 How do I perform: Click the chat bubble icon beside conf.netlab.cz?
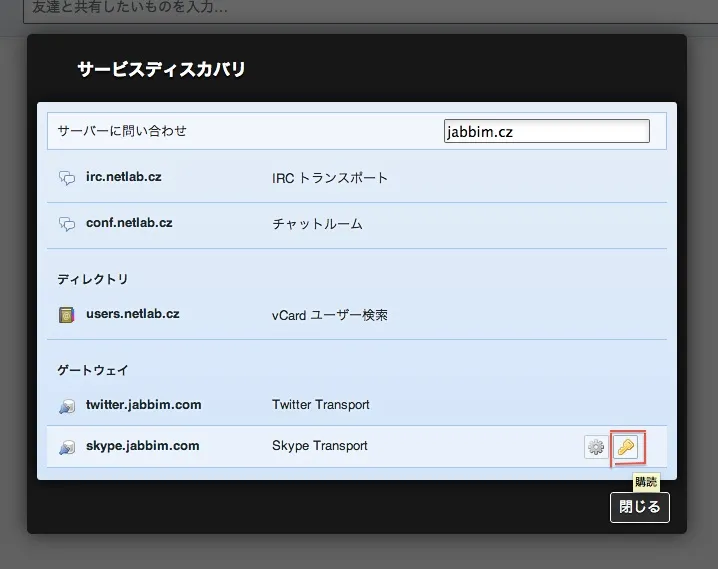point(67,224)
